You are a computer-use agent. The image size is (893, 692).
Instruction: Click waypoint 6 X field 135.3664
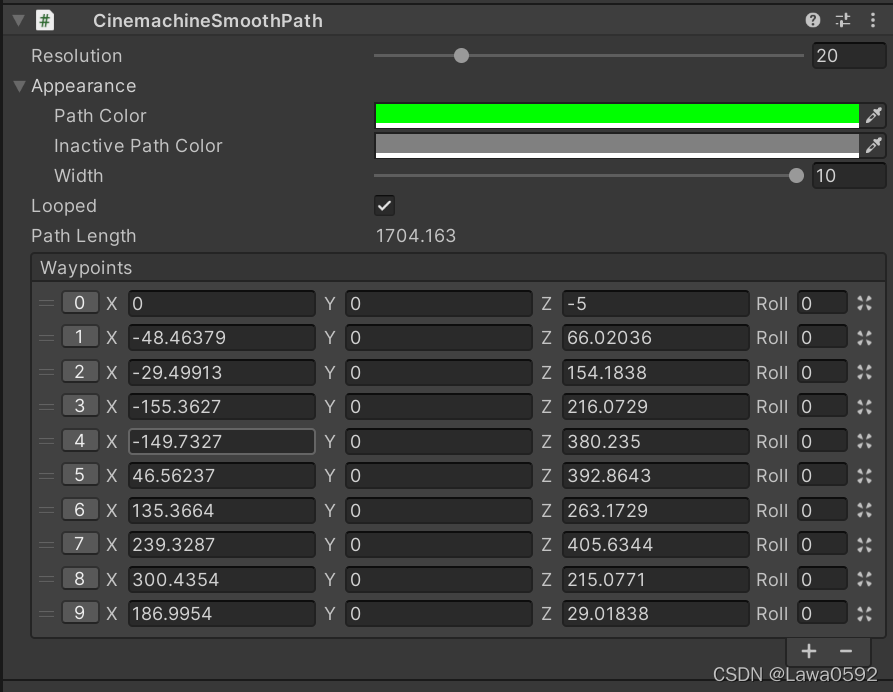(222, 510)
